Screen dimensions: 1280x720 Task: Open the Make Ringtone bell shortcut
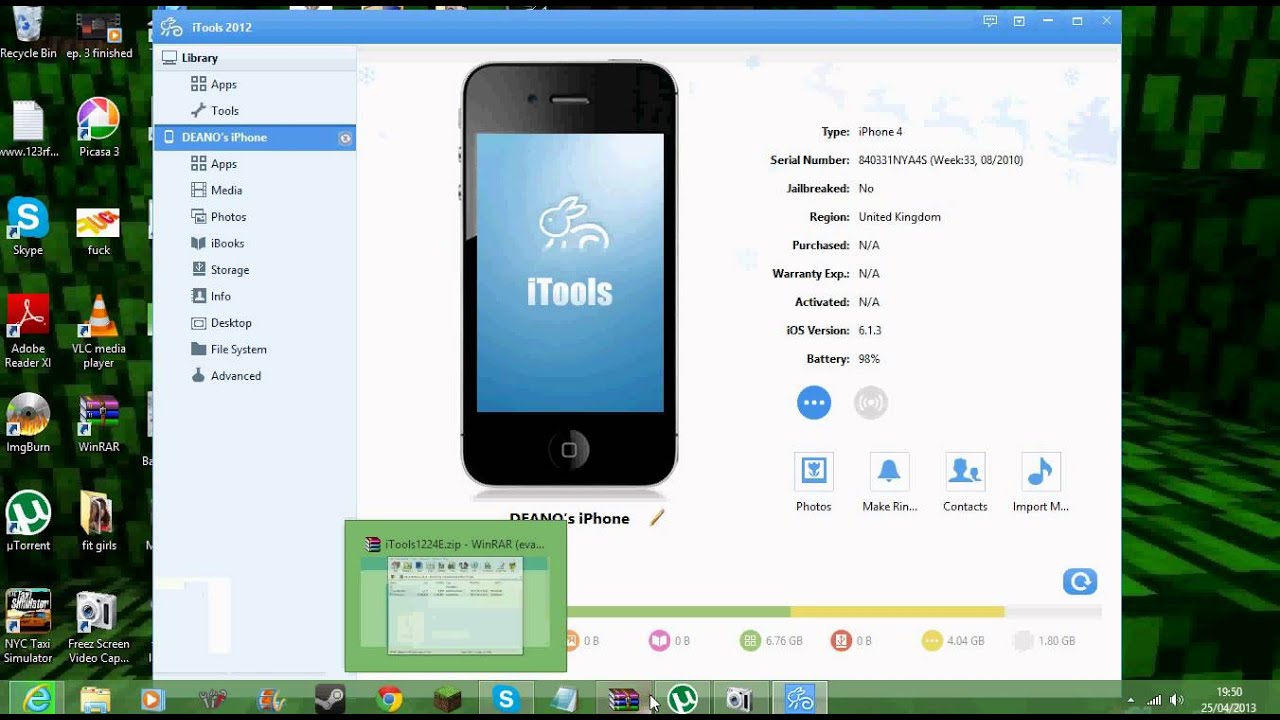[x=889, y=471]
